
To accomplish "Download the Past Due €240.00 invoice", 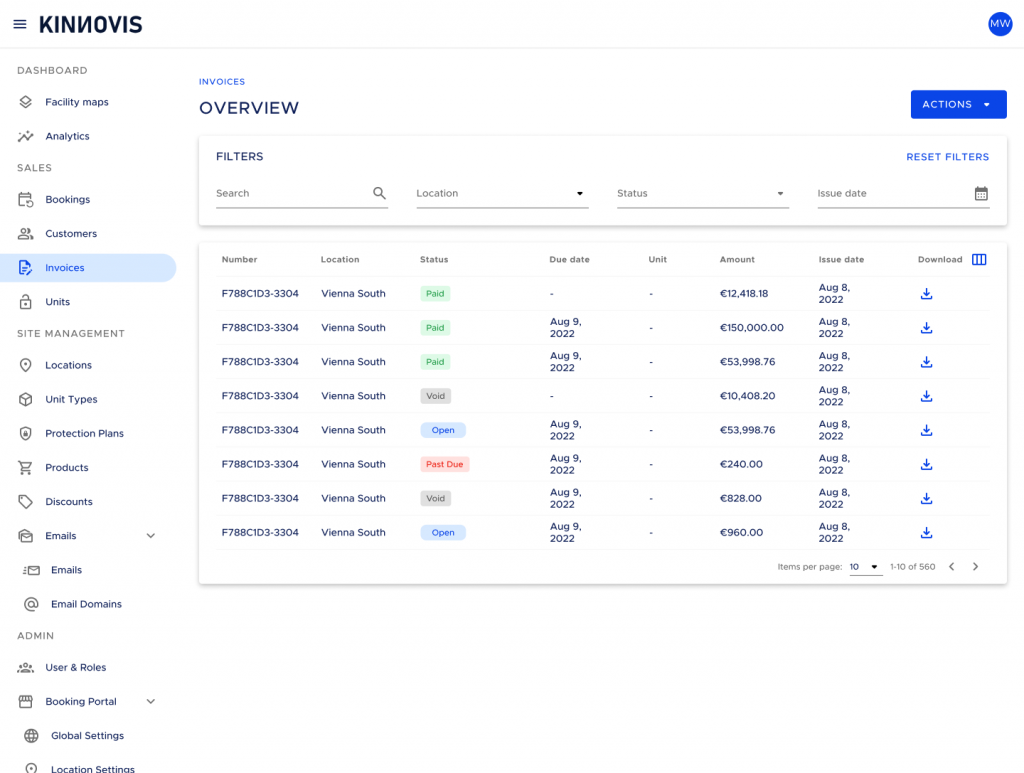I will point(926,464).
